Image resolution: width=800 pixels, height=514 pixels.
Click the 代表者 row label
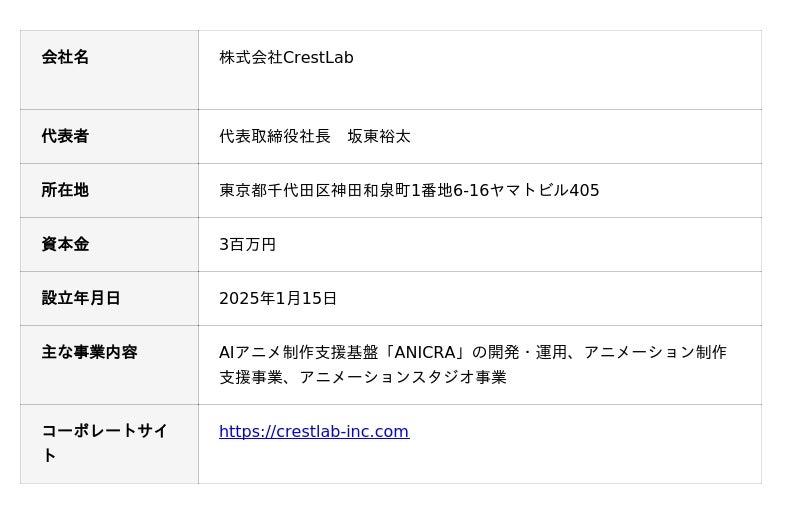tap(66, 136)
